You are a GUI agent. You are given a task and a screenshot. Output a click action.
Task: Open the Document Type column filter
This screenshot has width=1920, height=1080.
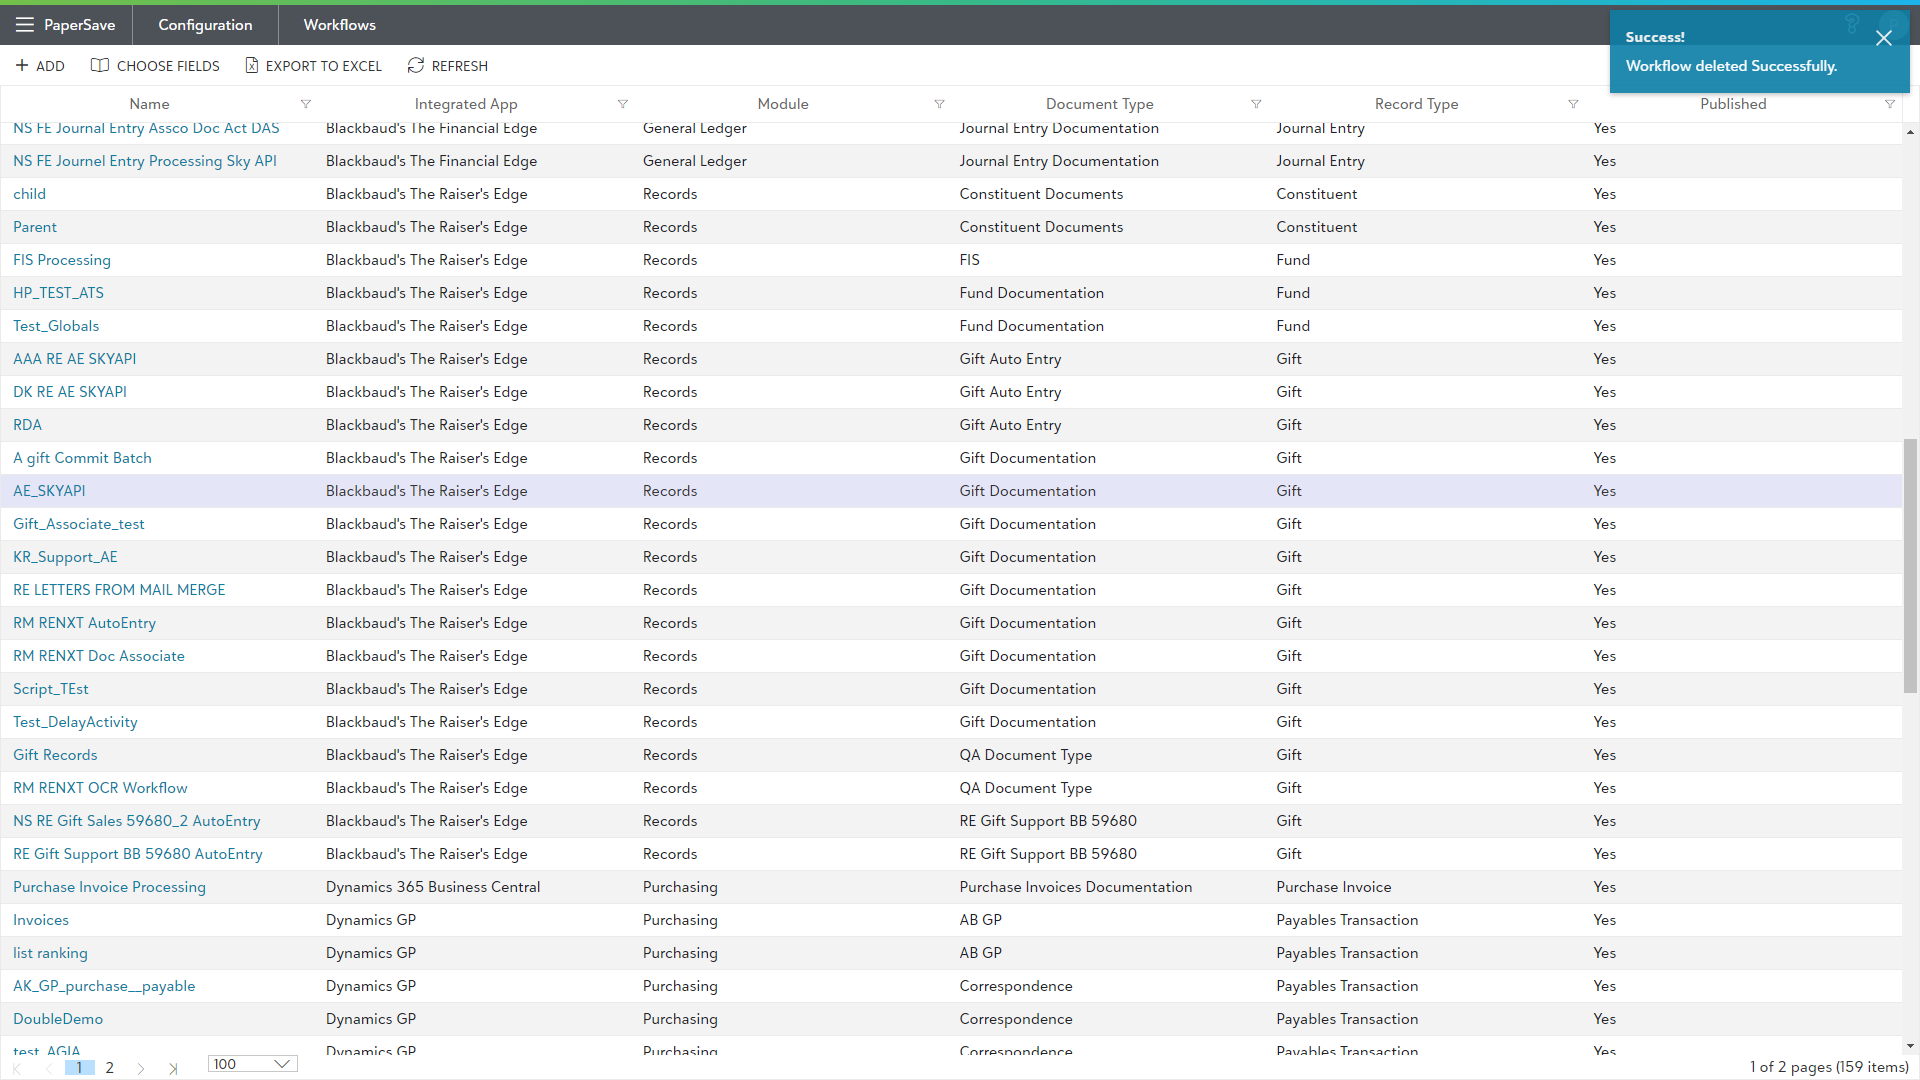click(x=1256, y=104)
